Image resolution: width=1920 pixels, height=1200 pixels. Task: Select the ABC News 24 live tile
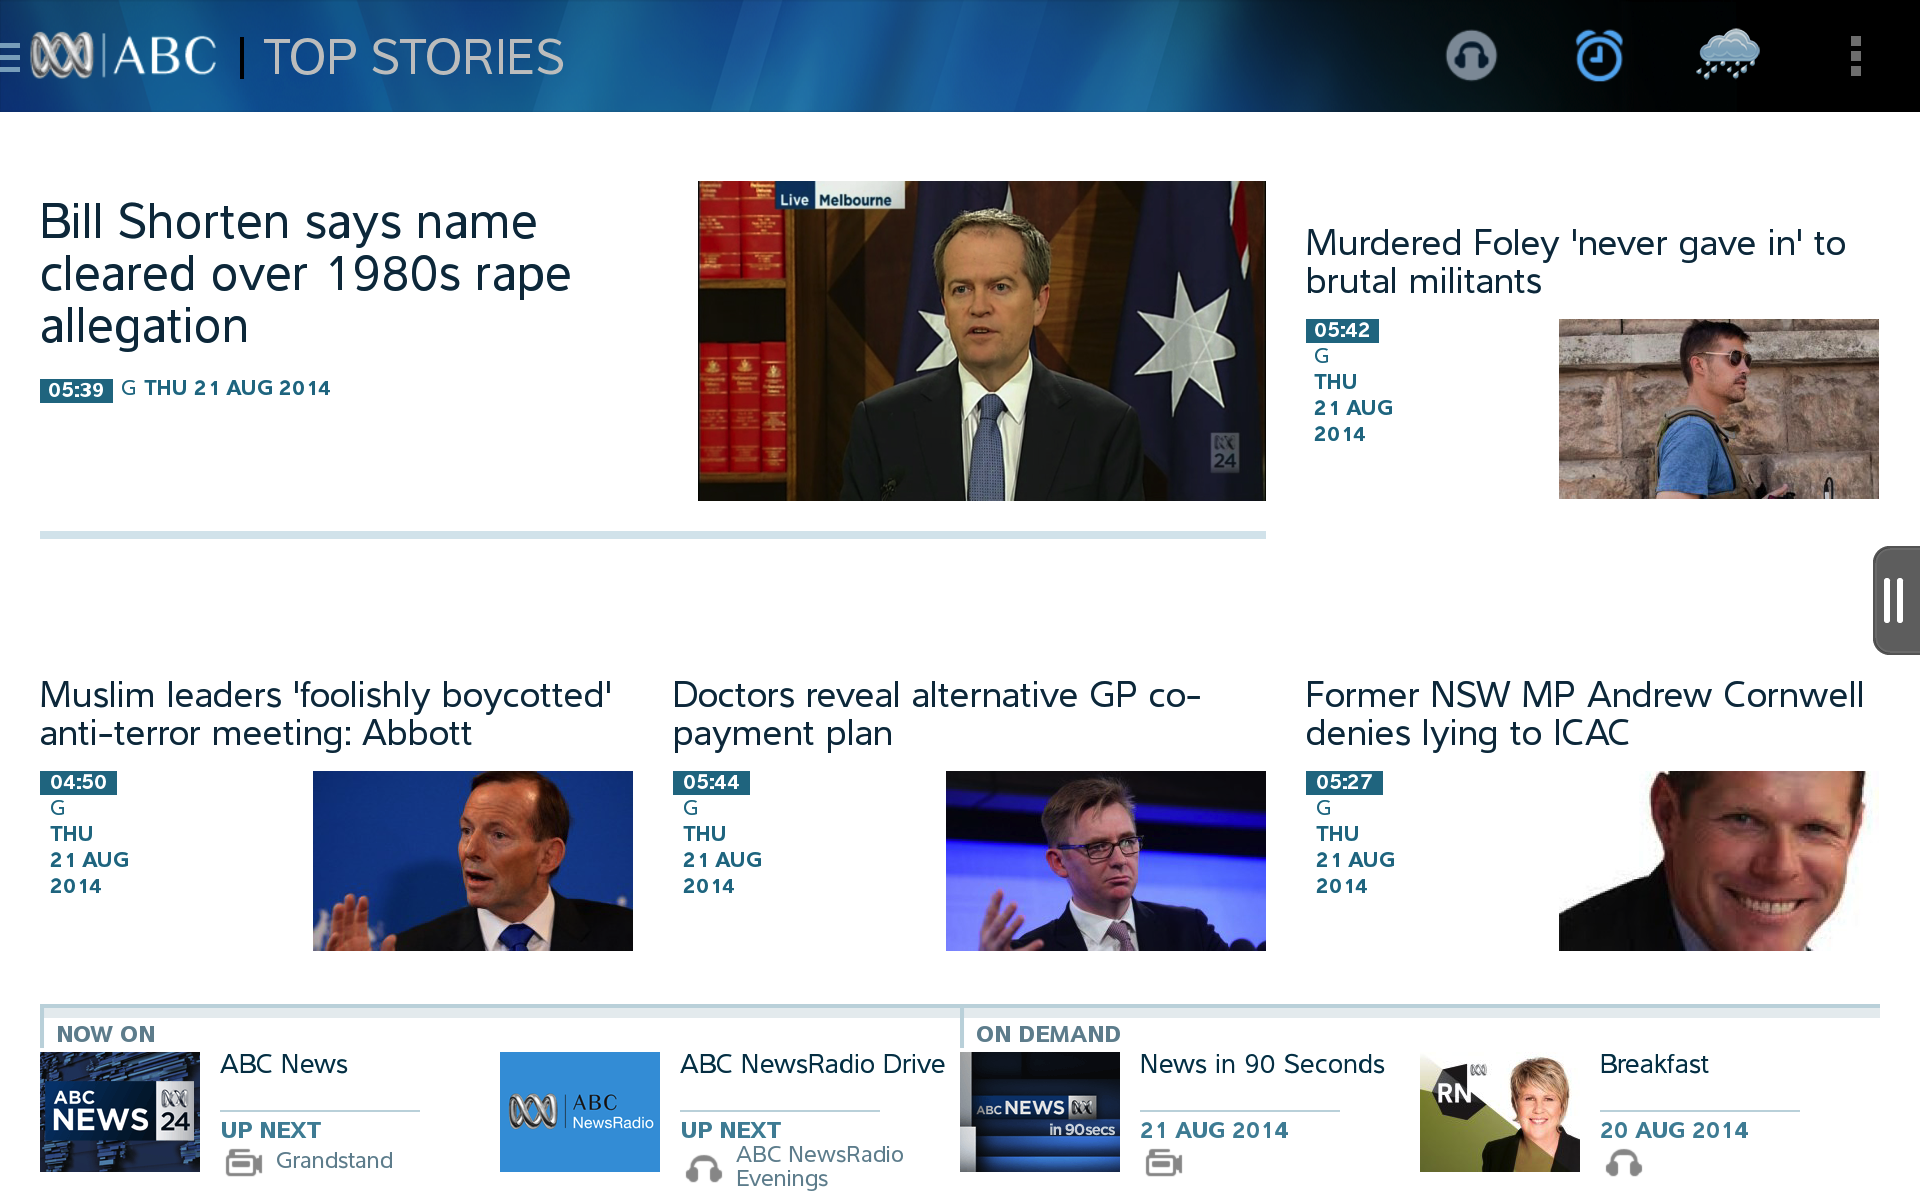coord(120,1111)
